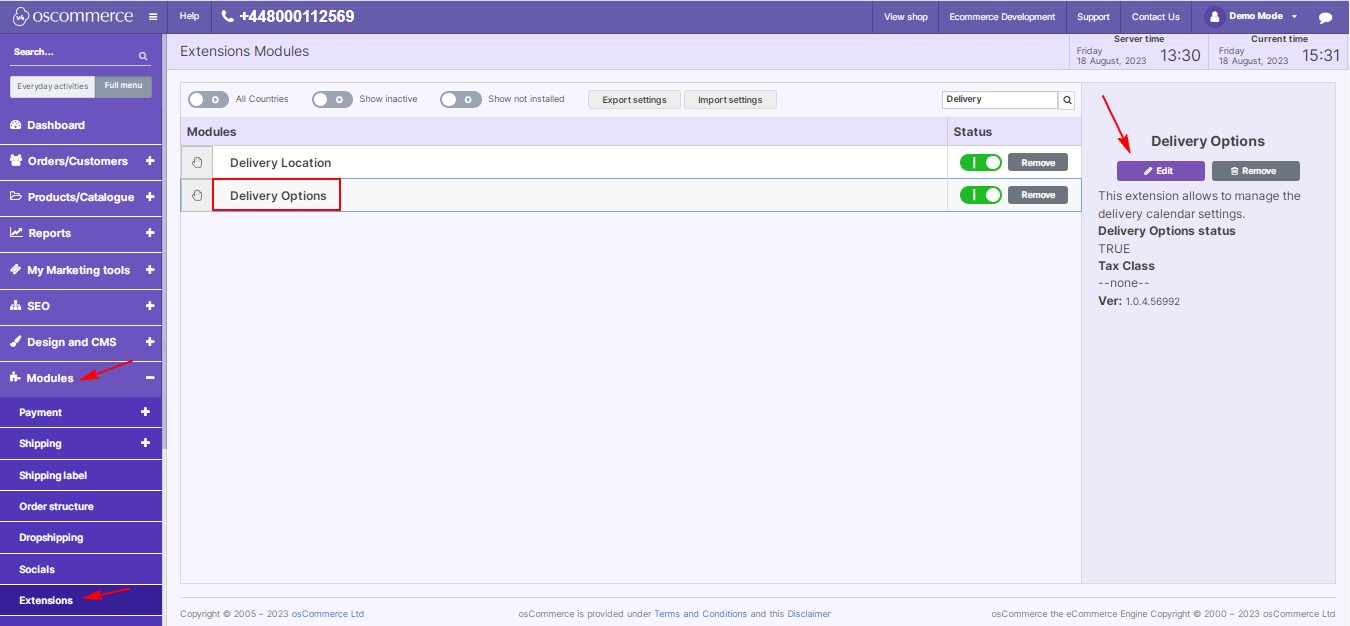Expand the Reports menu plus
This screenshot has height=626, width=1350.
(150, 233)
